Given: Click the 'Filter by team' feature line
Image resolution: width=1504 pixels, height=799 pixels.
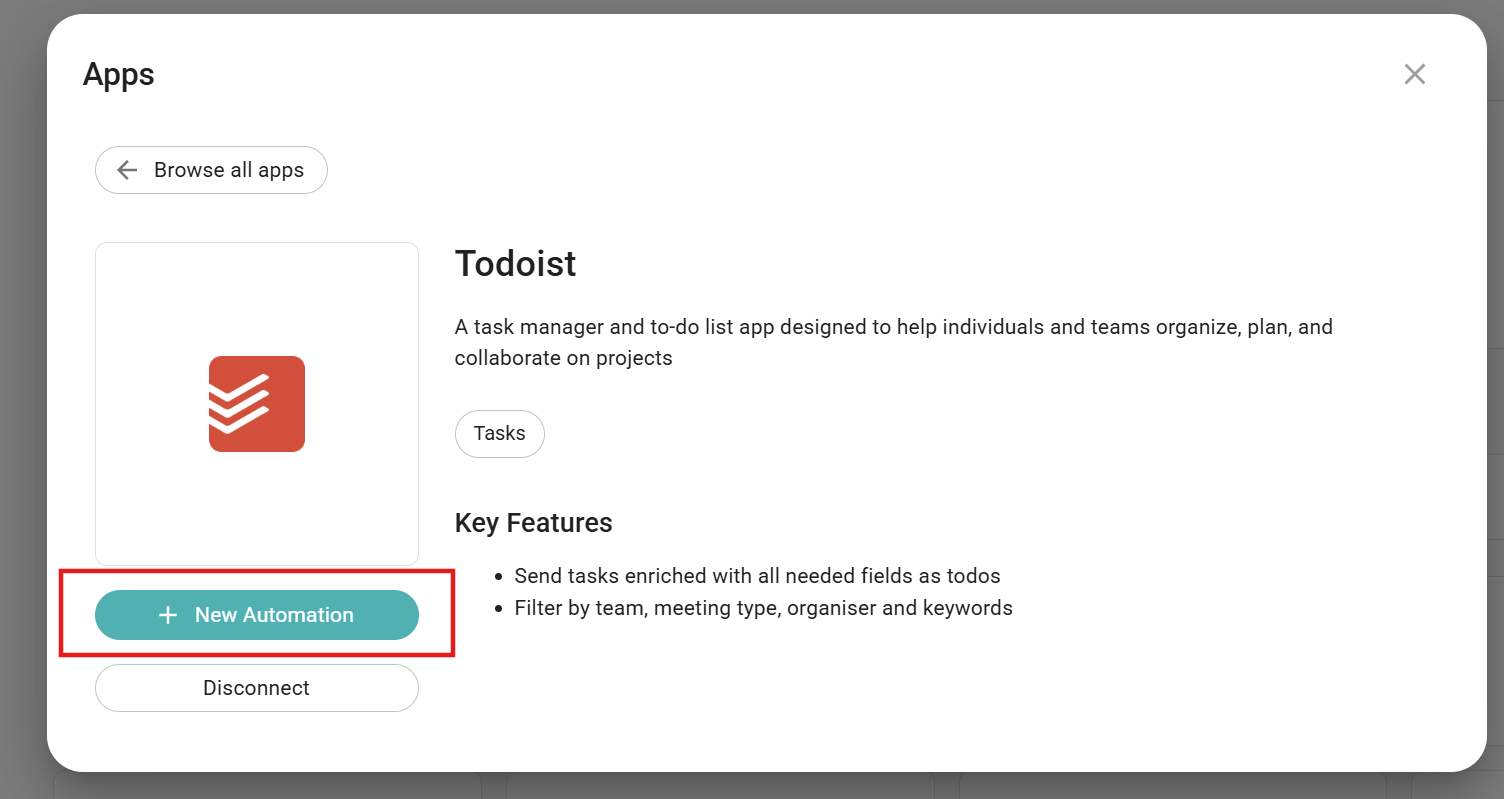Looking at the screenshot, I should tap(763, 608).
